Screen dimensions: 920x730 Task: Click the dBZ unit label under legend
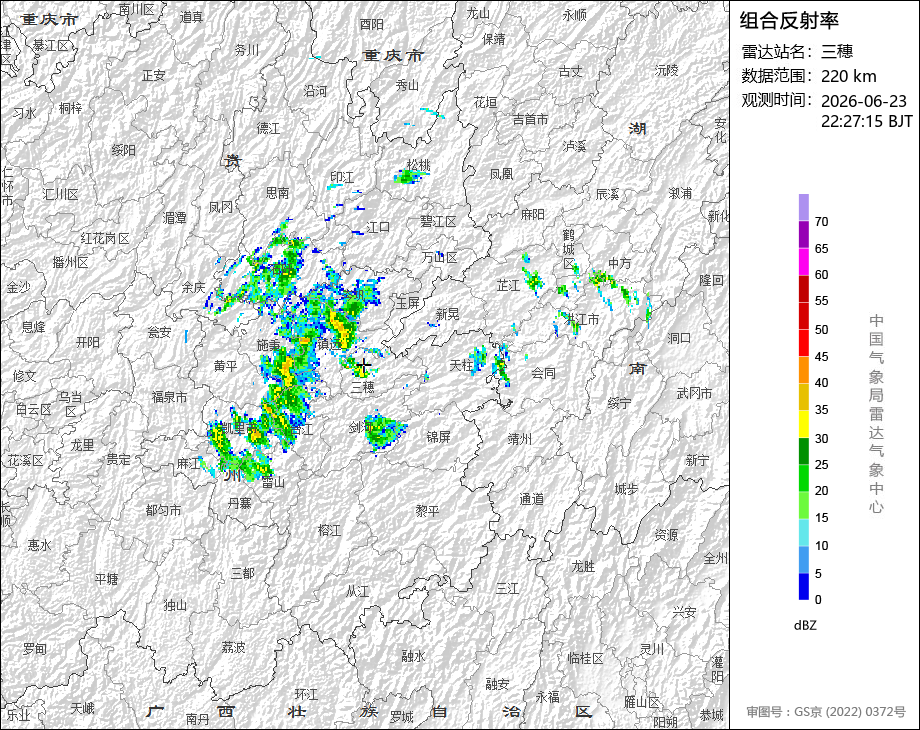[805, 626]
